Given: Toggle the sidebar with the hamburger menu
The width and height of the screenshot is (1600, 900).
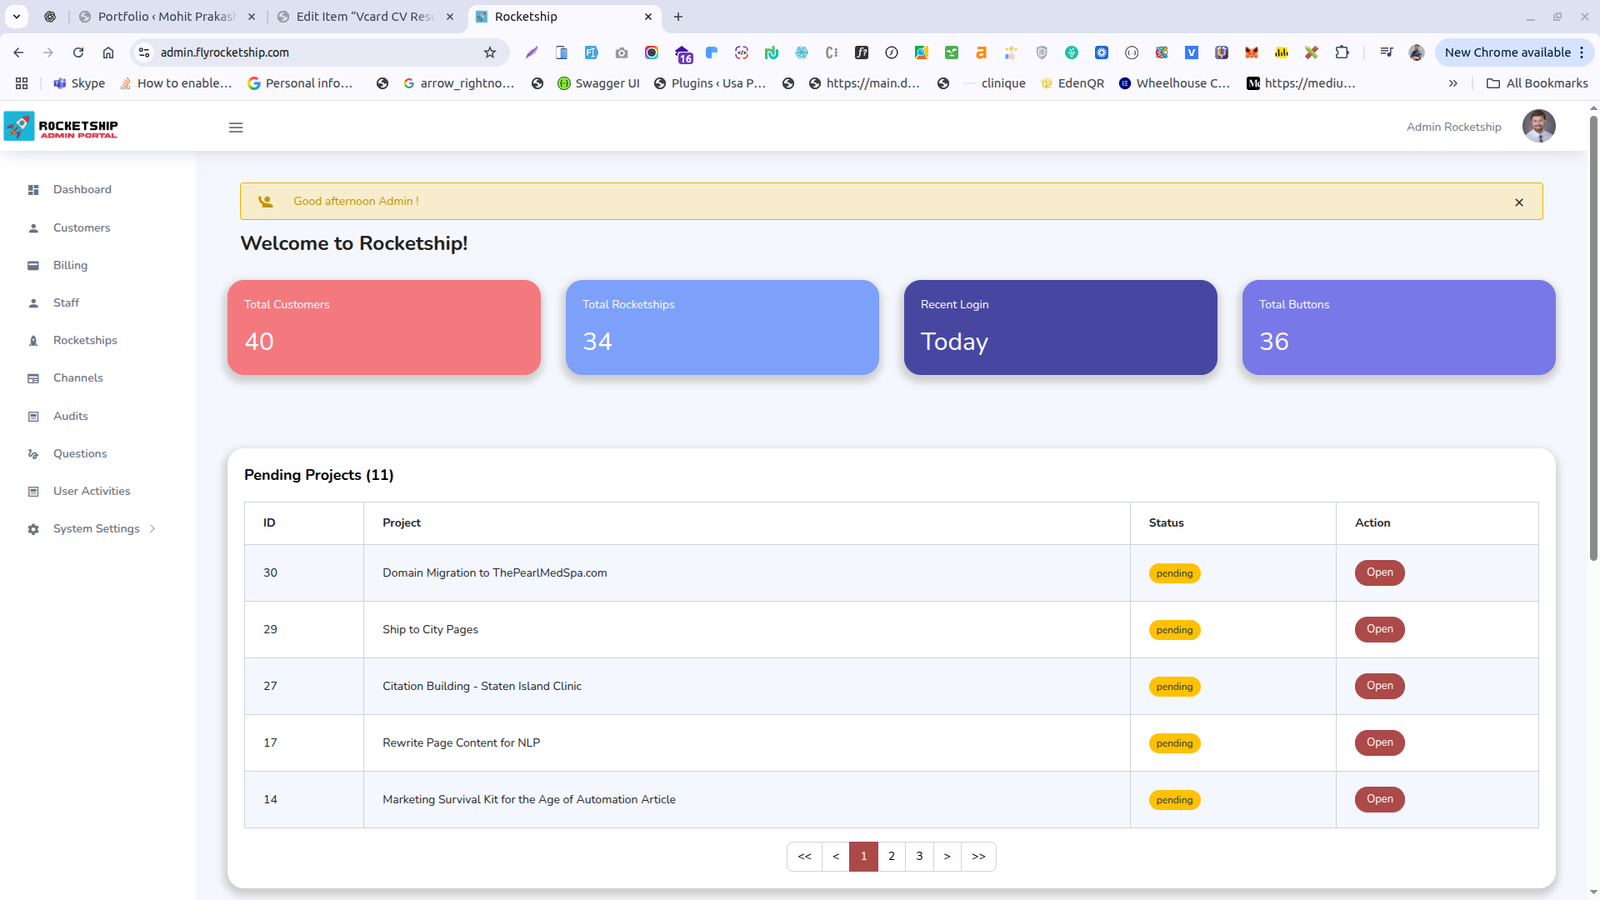Looking at the screenshot, I should pos(235,127).
